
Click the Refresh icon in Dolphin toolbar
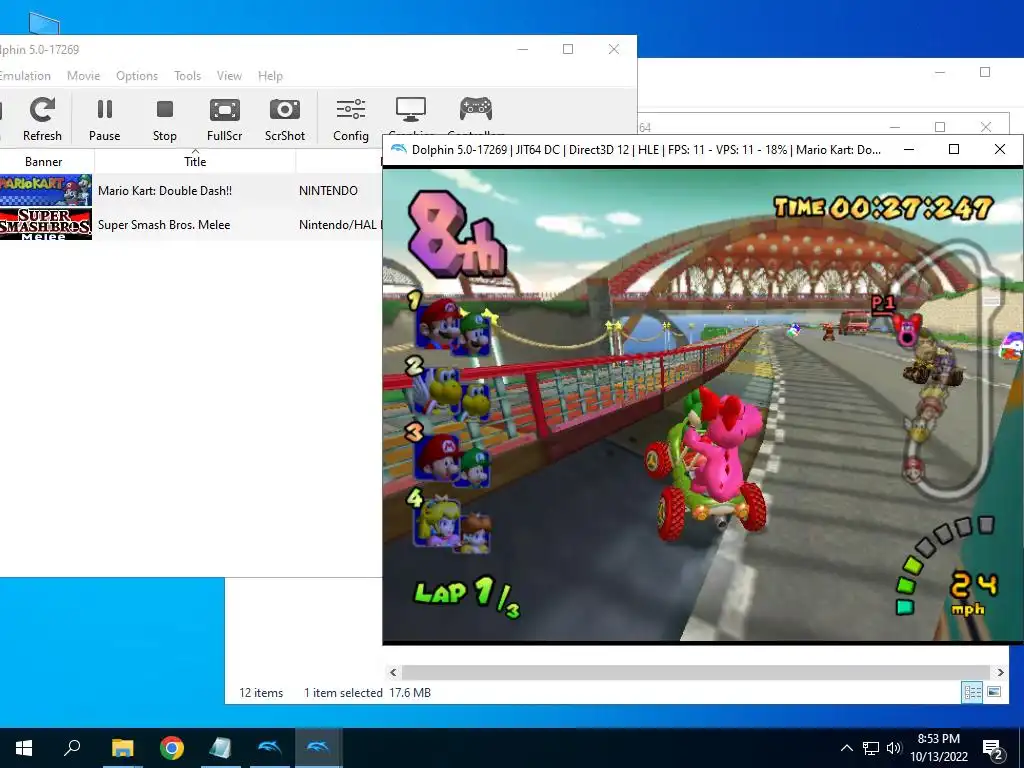[42, 118]
